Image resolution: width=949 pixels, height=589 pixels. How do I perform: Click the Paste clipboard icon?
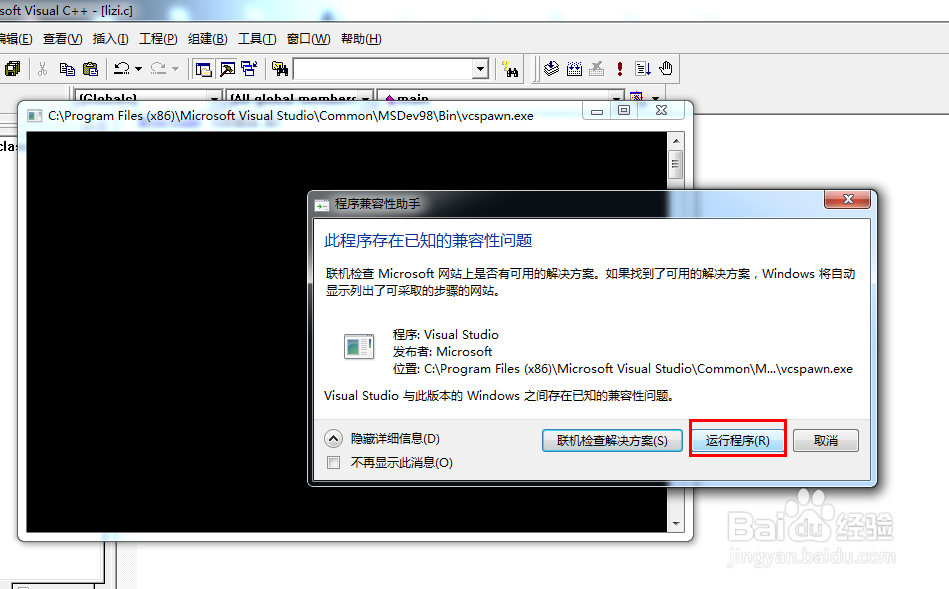click(90, 69)
